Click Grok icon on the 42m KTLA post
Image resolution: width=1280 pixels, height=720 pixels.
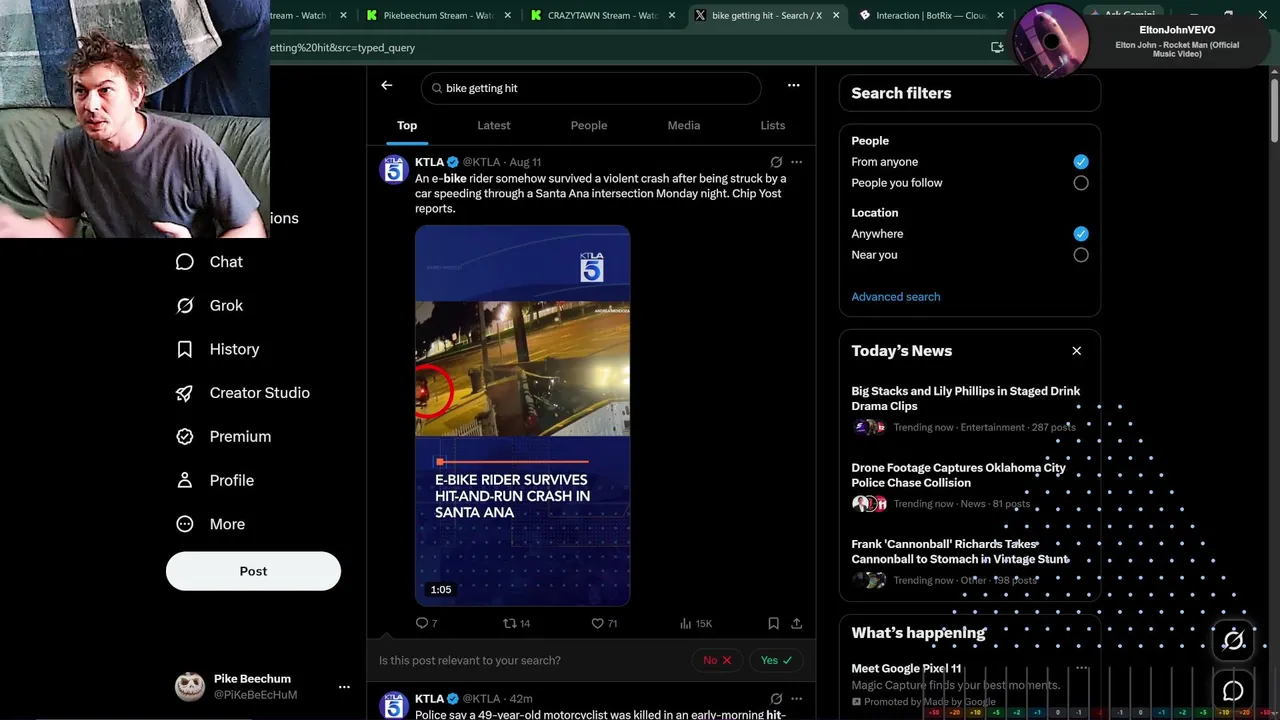pos(776,699)
